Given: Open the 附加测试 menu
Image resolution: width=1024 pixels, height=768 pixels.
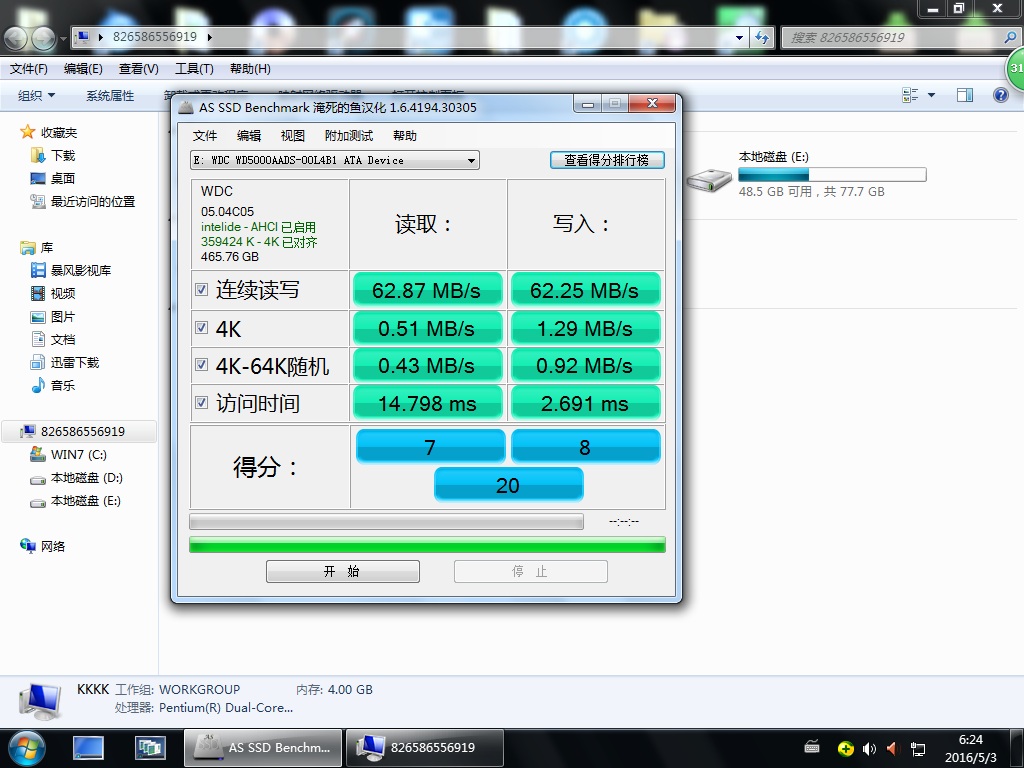Looking at the screenshot, I should 348,136.
